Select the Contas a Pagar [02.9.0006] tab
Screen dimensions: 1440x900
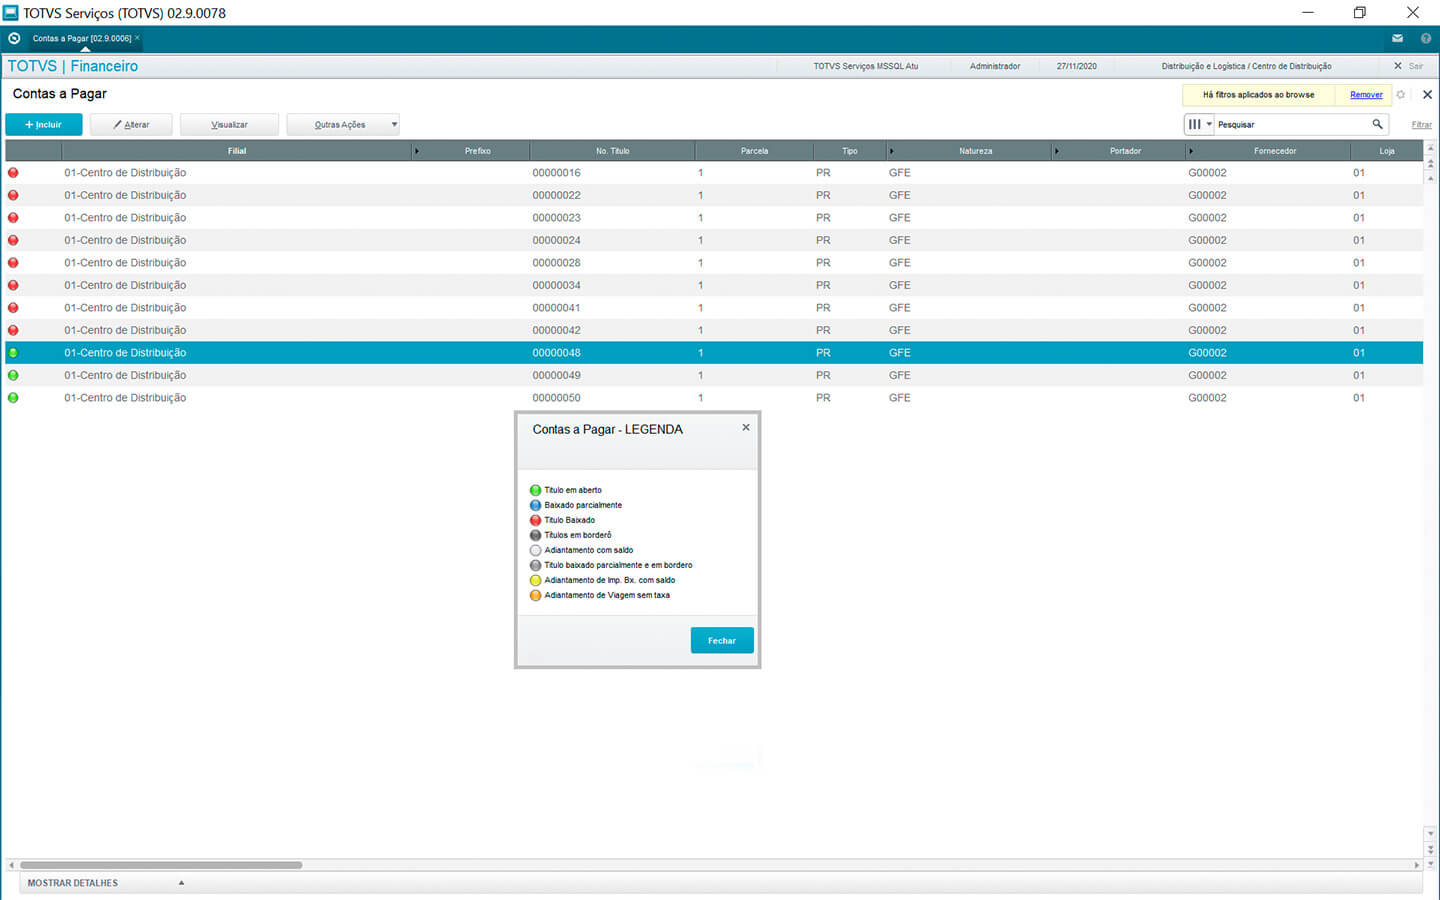81,38
